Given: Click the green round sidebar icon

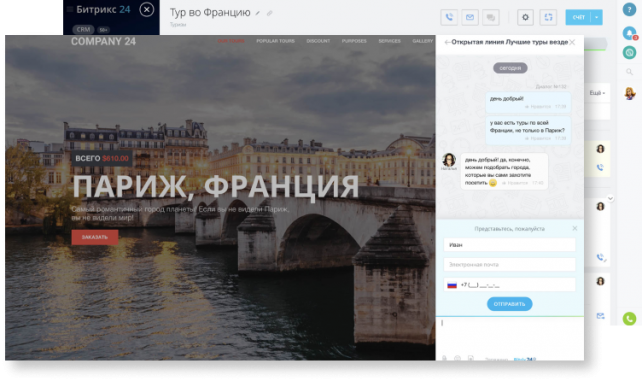Looking at the screenshot, I should pyautogui.click(x=629, y=52).
